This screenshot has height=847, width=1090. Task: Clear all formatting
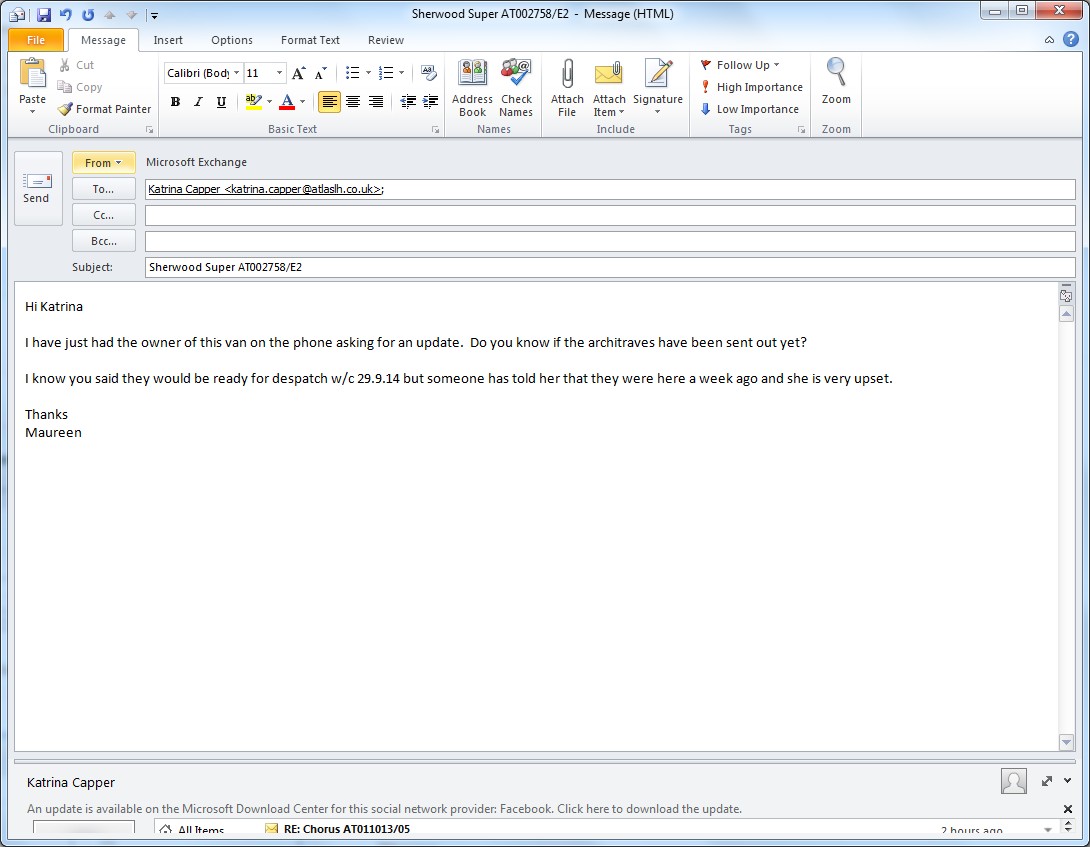click(429, 73)
